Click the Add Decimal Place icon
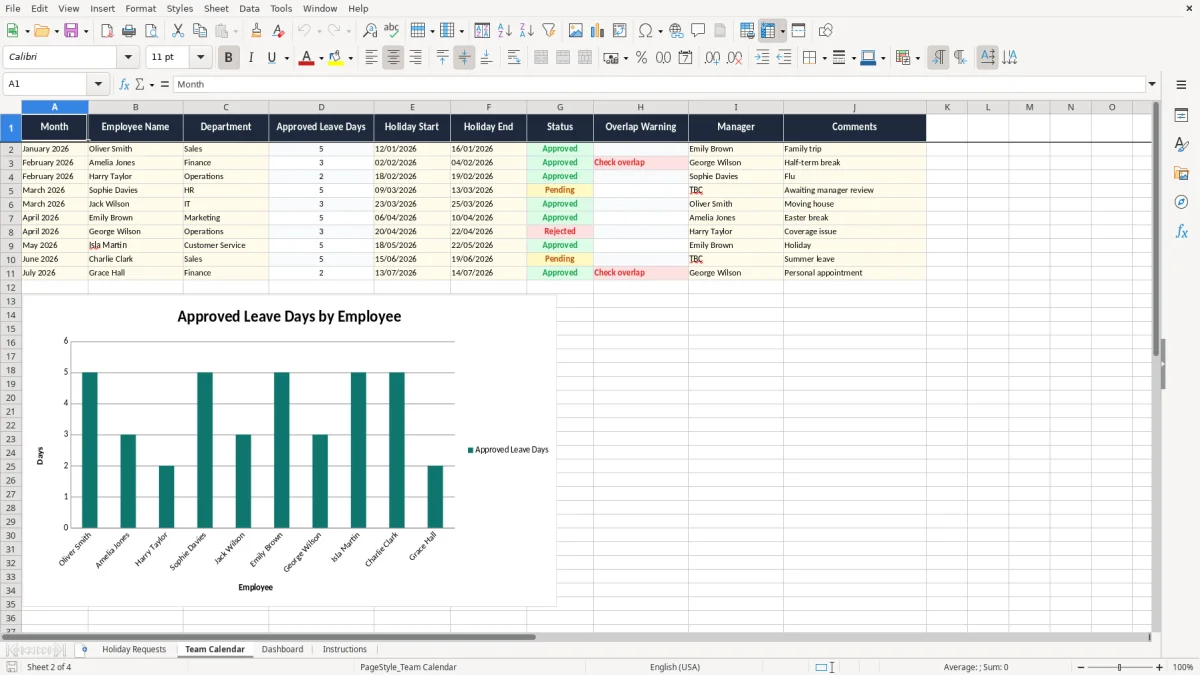 (x=713, y=58)
